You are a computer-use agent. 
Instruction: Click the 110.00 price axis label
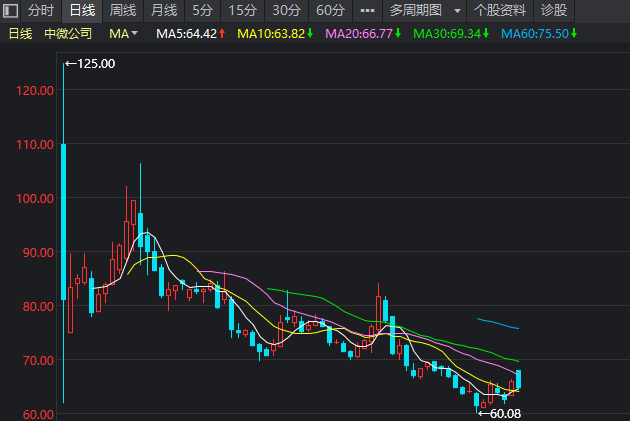point(35,144)
